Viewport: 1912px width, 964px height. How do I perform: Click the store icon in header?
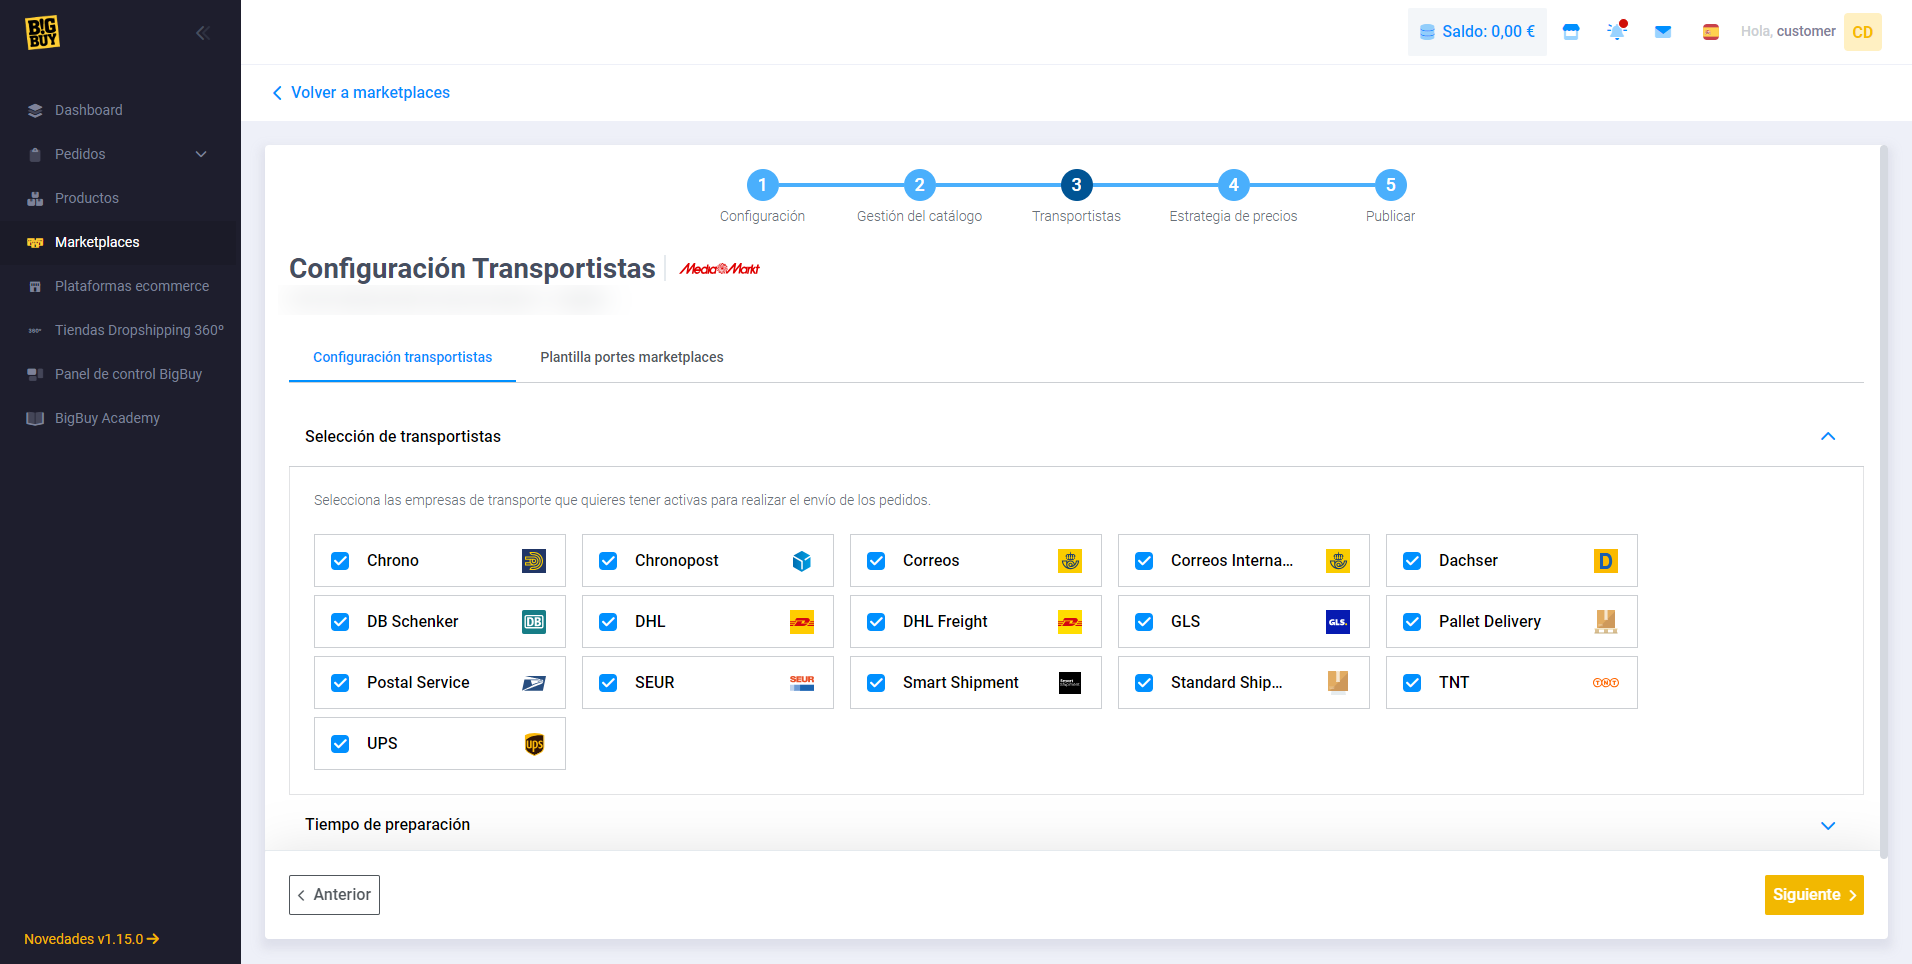[1571, 32]
